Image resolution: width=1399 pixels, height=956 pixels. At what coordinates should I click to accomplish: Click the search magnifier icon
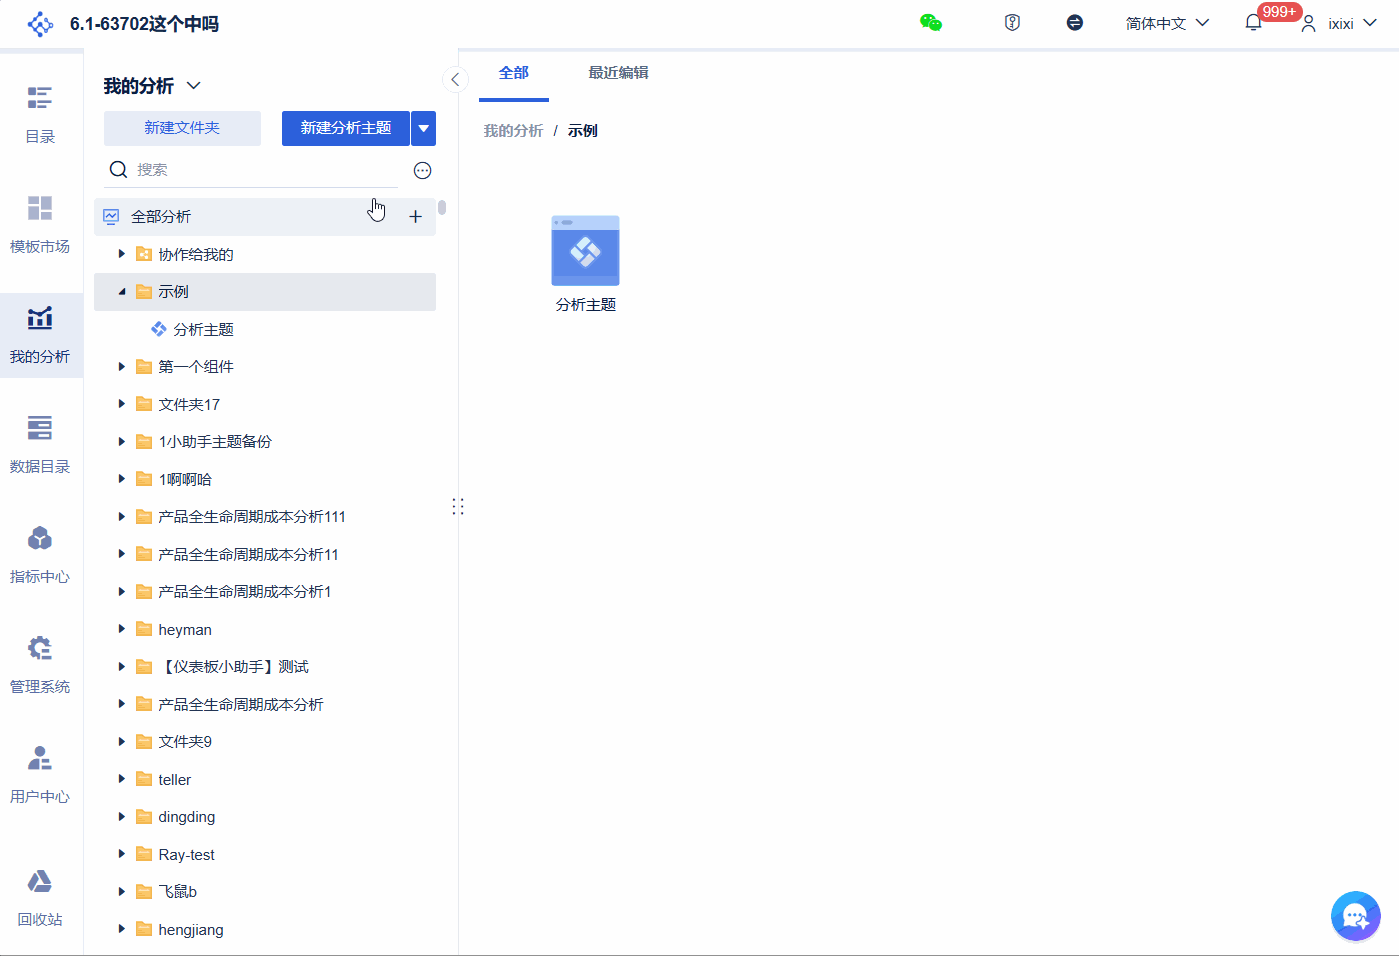[118, 170]
